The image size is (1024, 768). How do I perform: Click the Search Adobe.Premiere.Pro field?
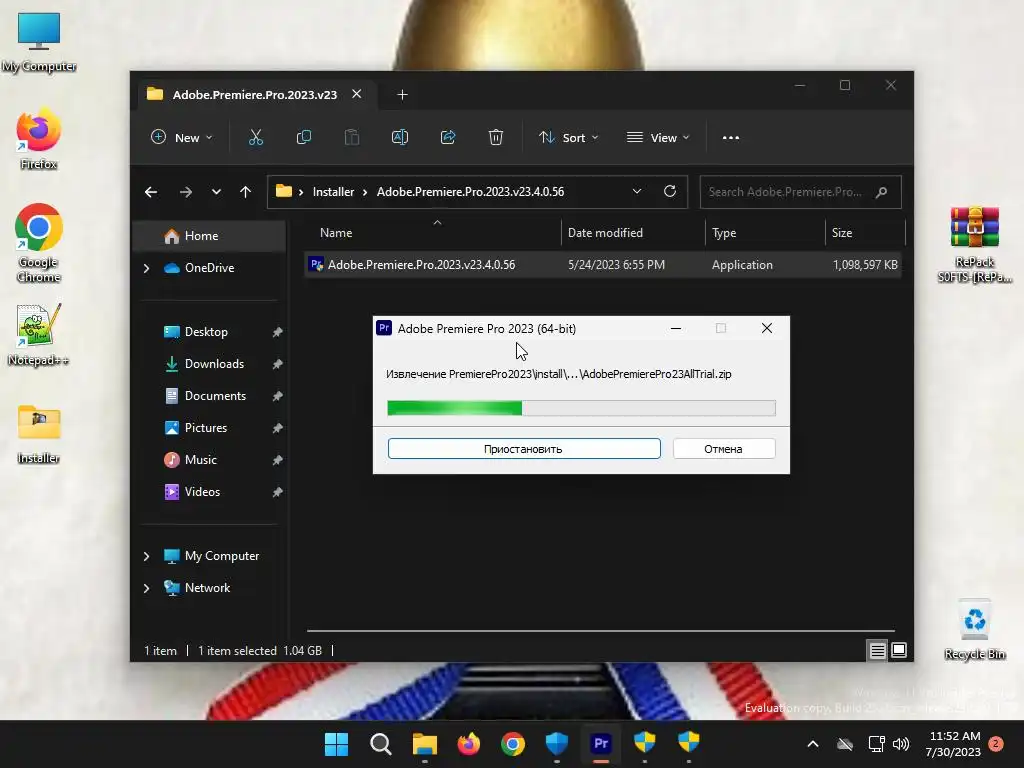(x=801, y=192)
